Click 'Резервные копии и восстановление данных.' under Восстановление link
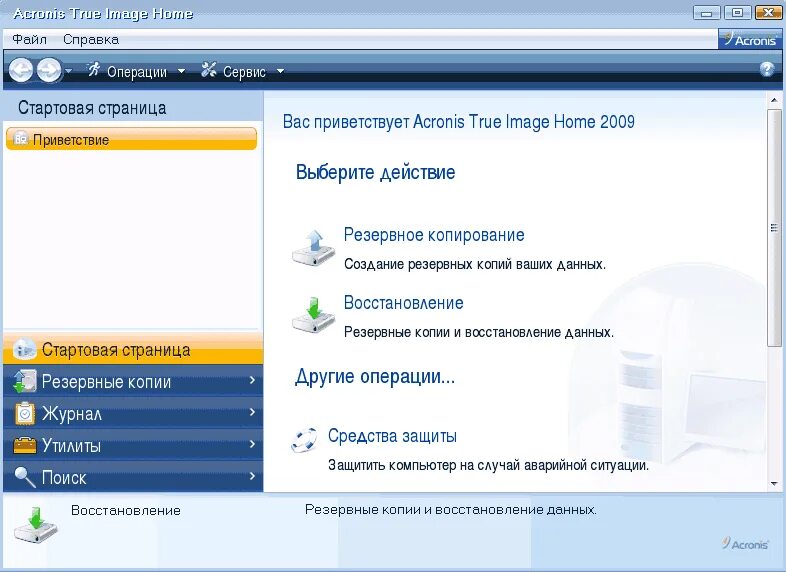The width and height of the screenshot is (786, 572). pyautogui.click(x=479, y=332)
